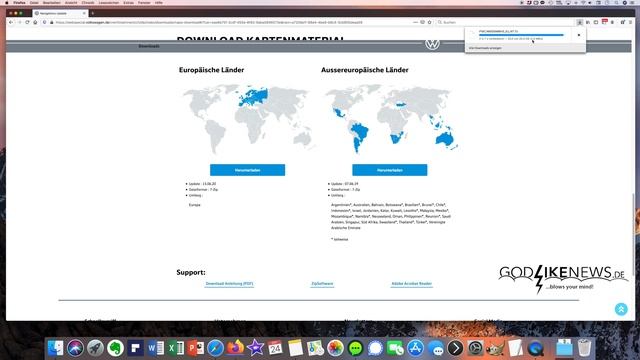
Task: Click the Suchen search field
Action: 505,22
